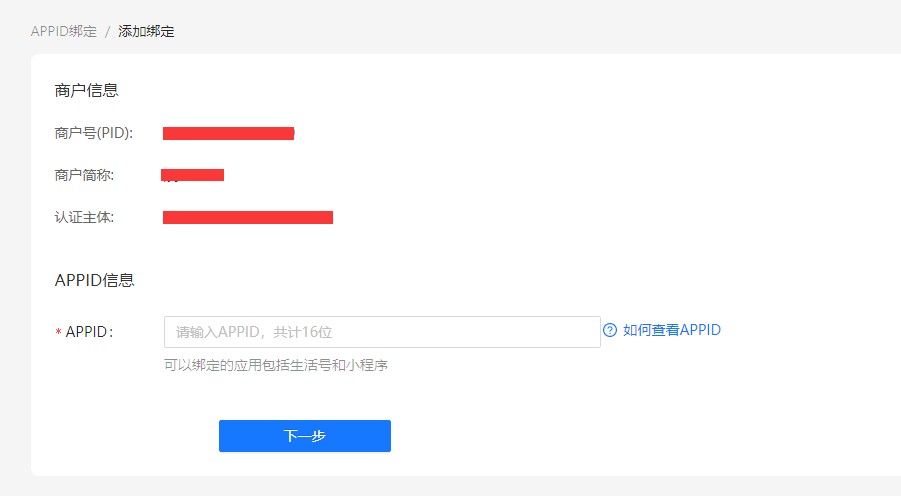The width and height of the screenshot is (901, 496).
Task: Click the APPID field label
Action: point(89,332)
